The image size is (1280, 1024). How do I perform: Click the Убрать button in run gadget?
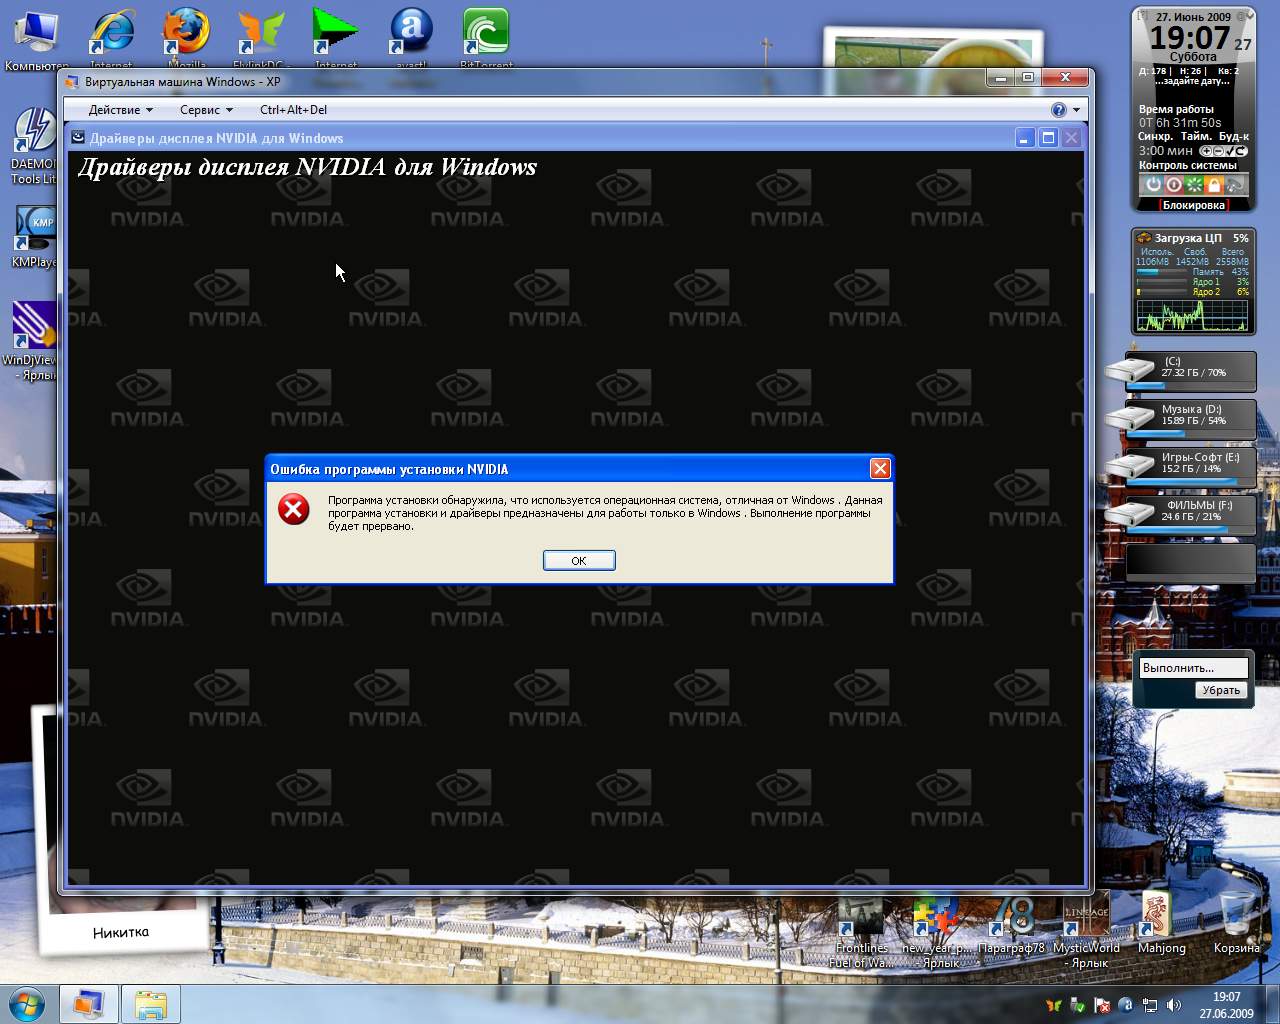[1221, 690]
